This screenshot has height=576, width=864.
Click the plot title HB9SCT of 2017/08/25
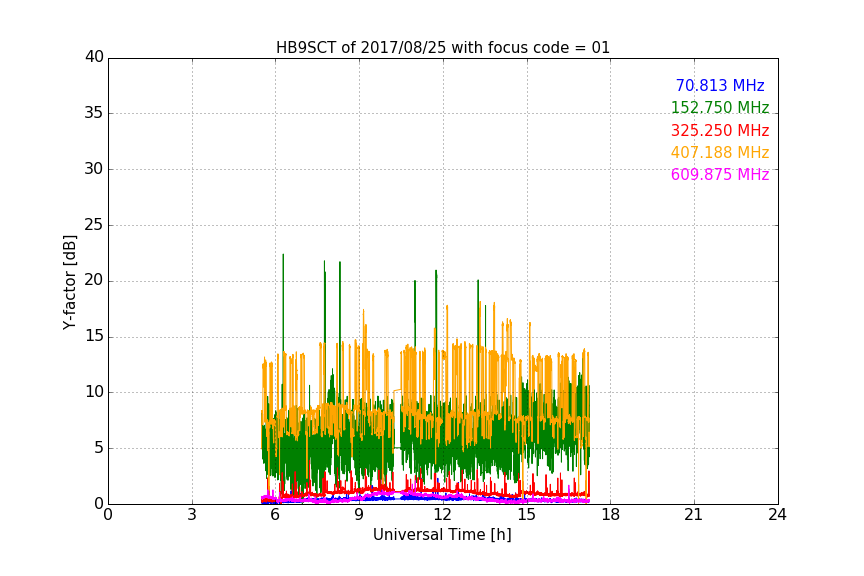point(443,48)
